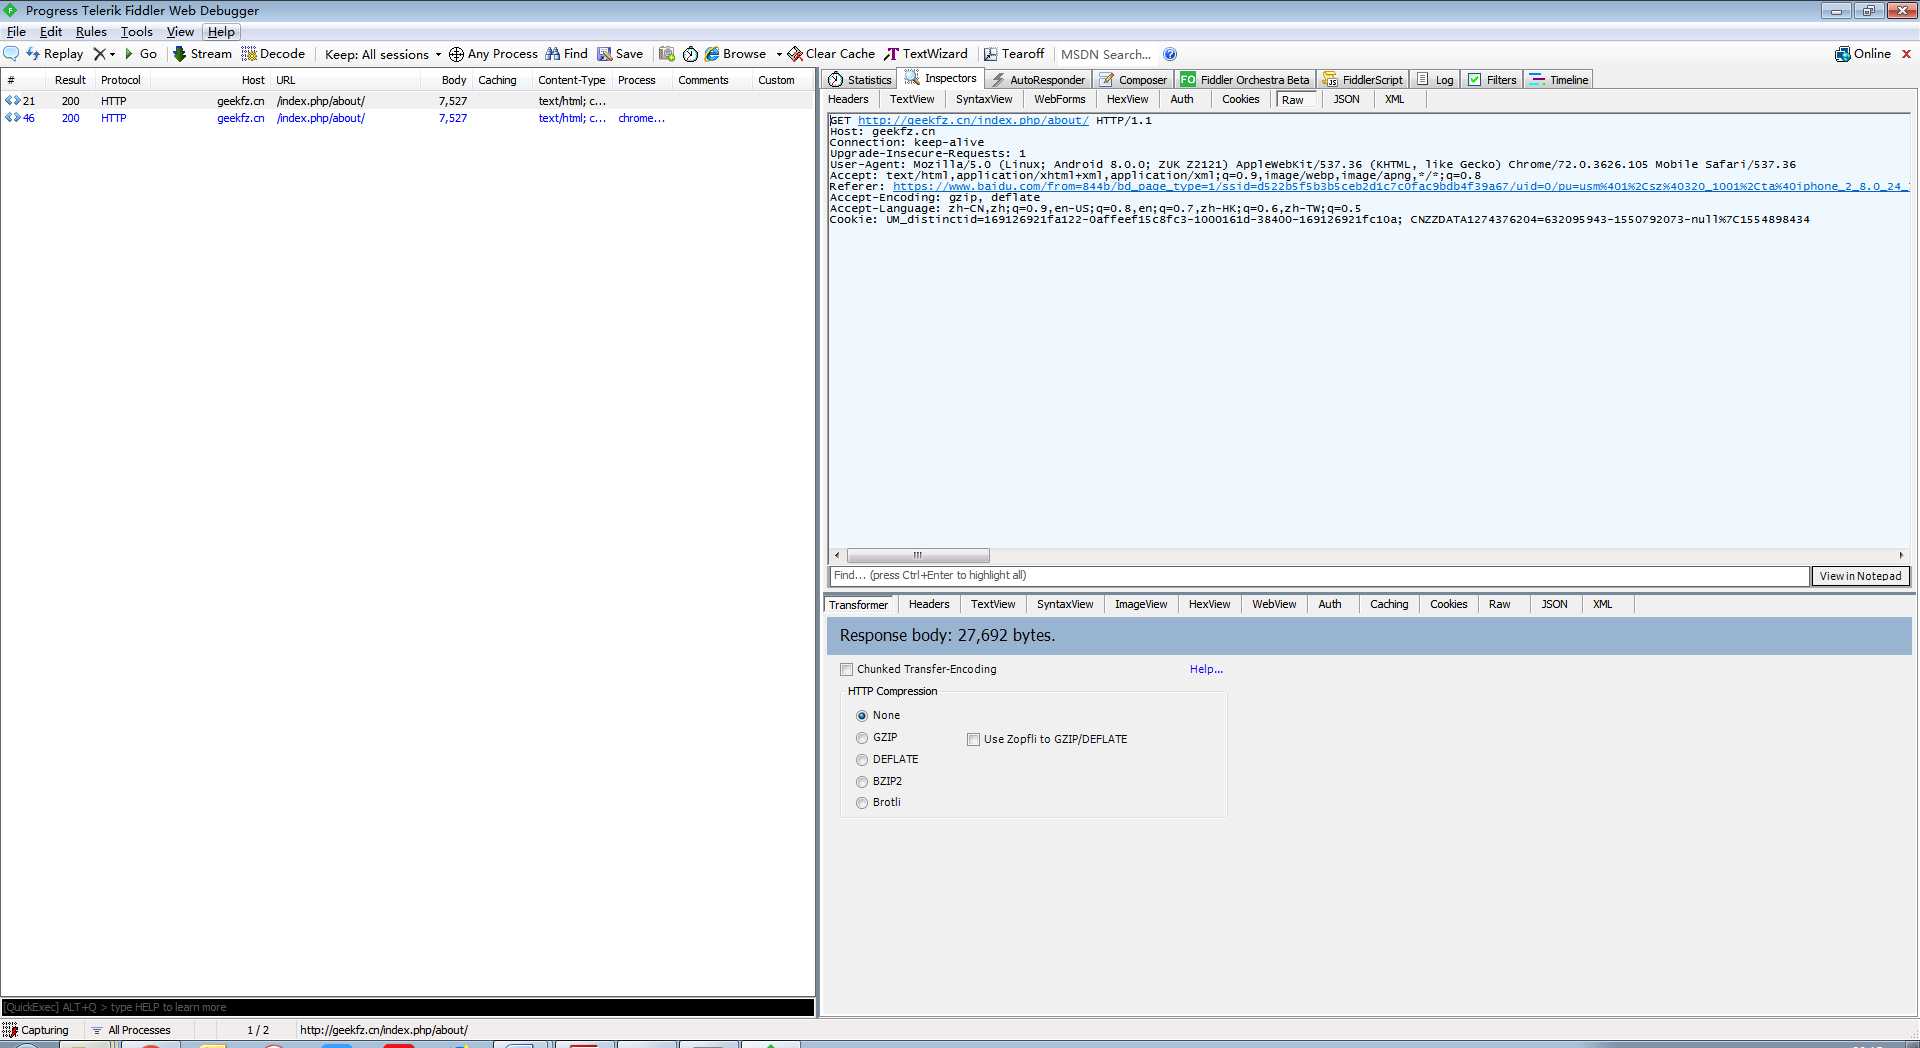Replay the selected session

(x=55, y=54)
